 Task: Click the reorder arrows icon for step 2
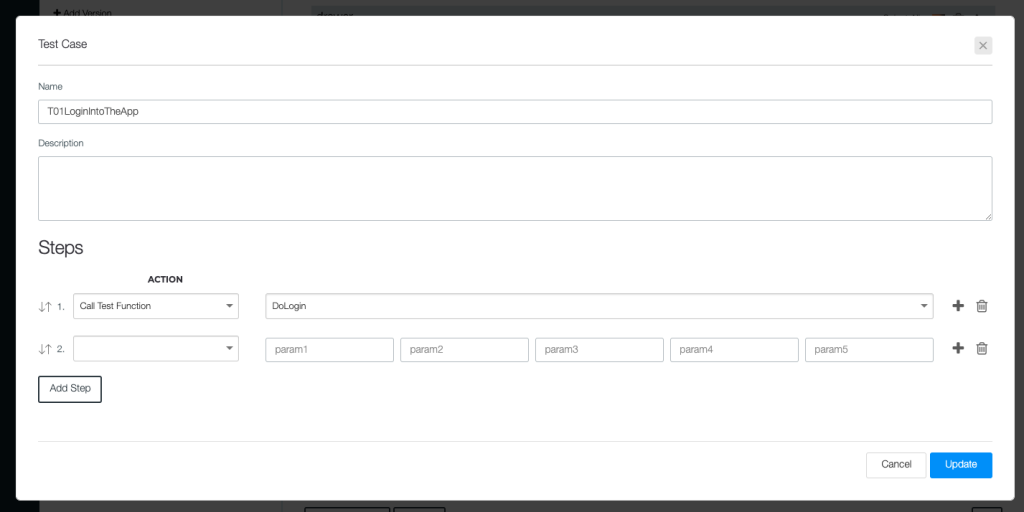tap(44, 349)
